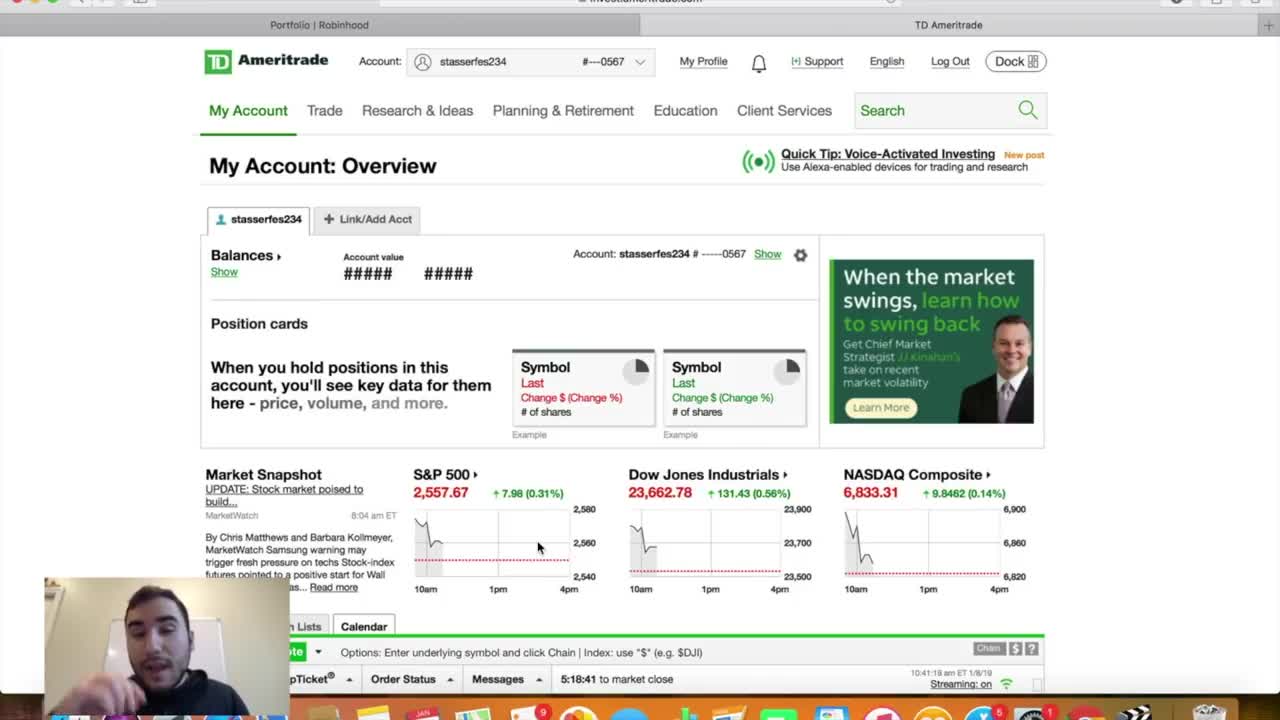Click the search magnifier icon
The image size is (1280, 720).
[1028, 110]
